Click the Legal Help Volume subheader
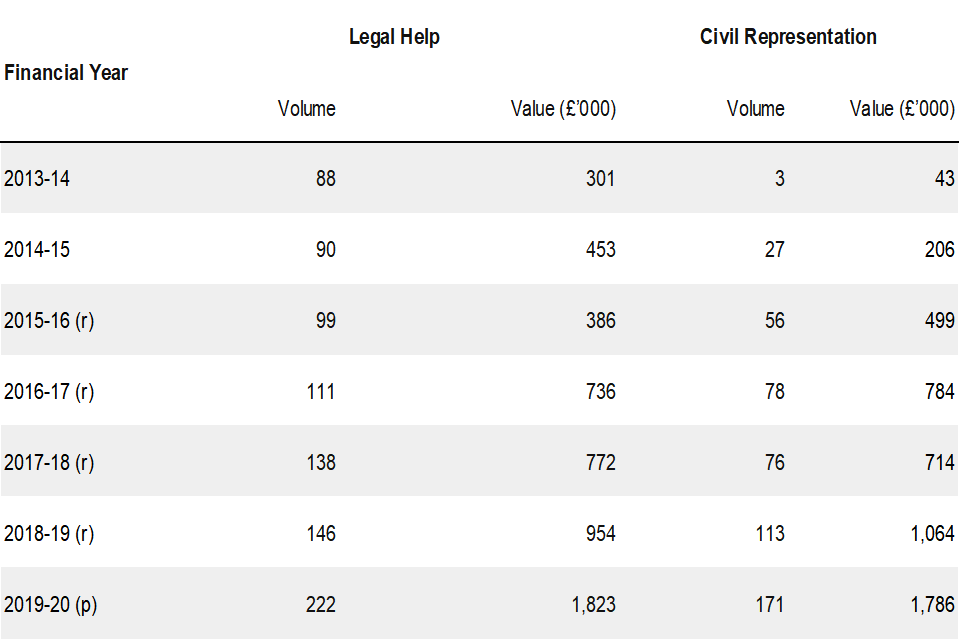The image size is (960, 640). [x=307, y=108]
